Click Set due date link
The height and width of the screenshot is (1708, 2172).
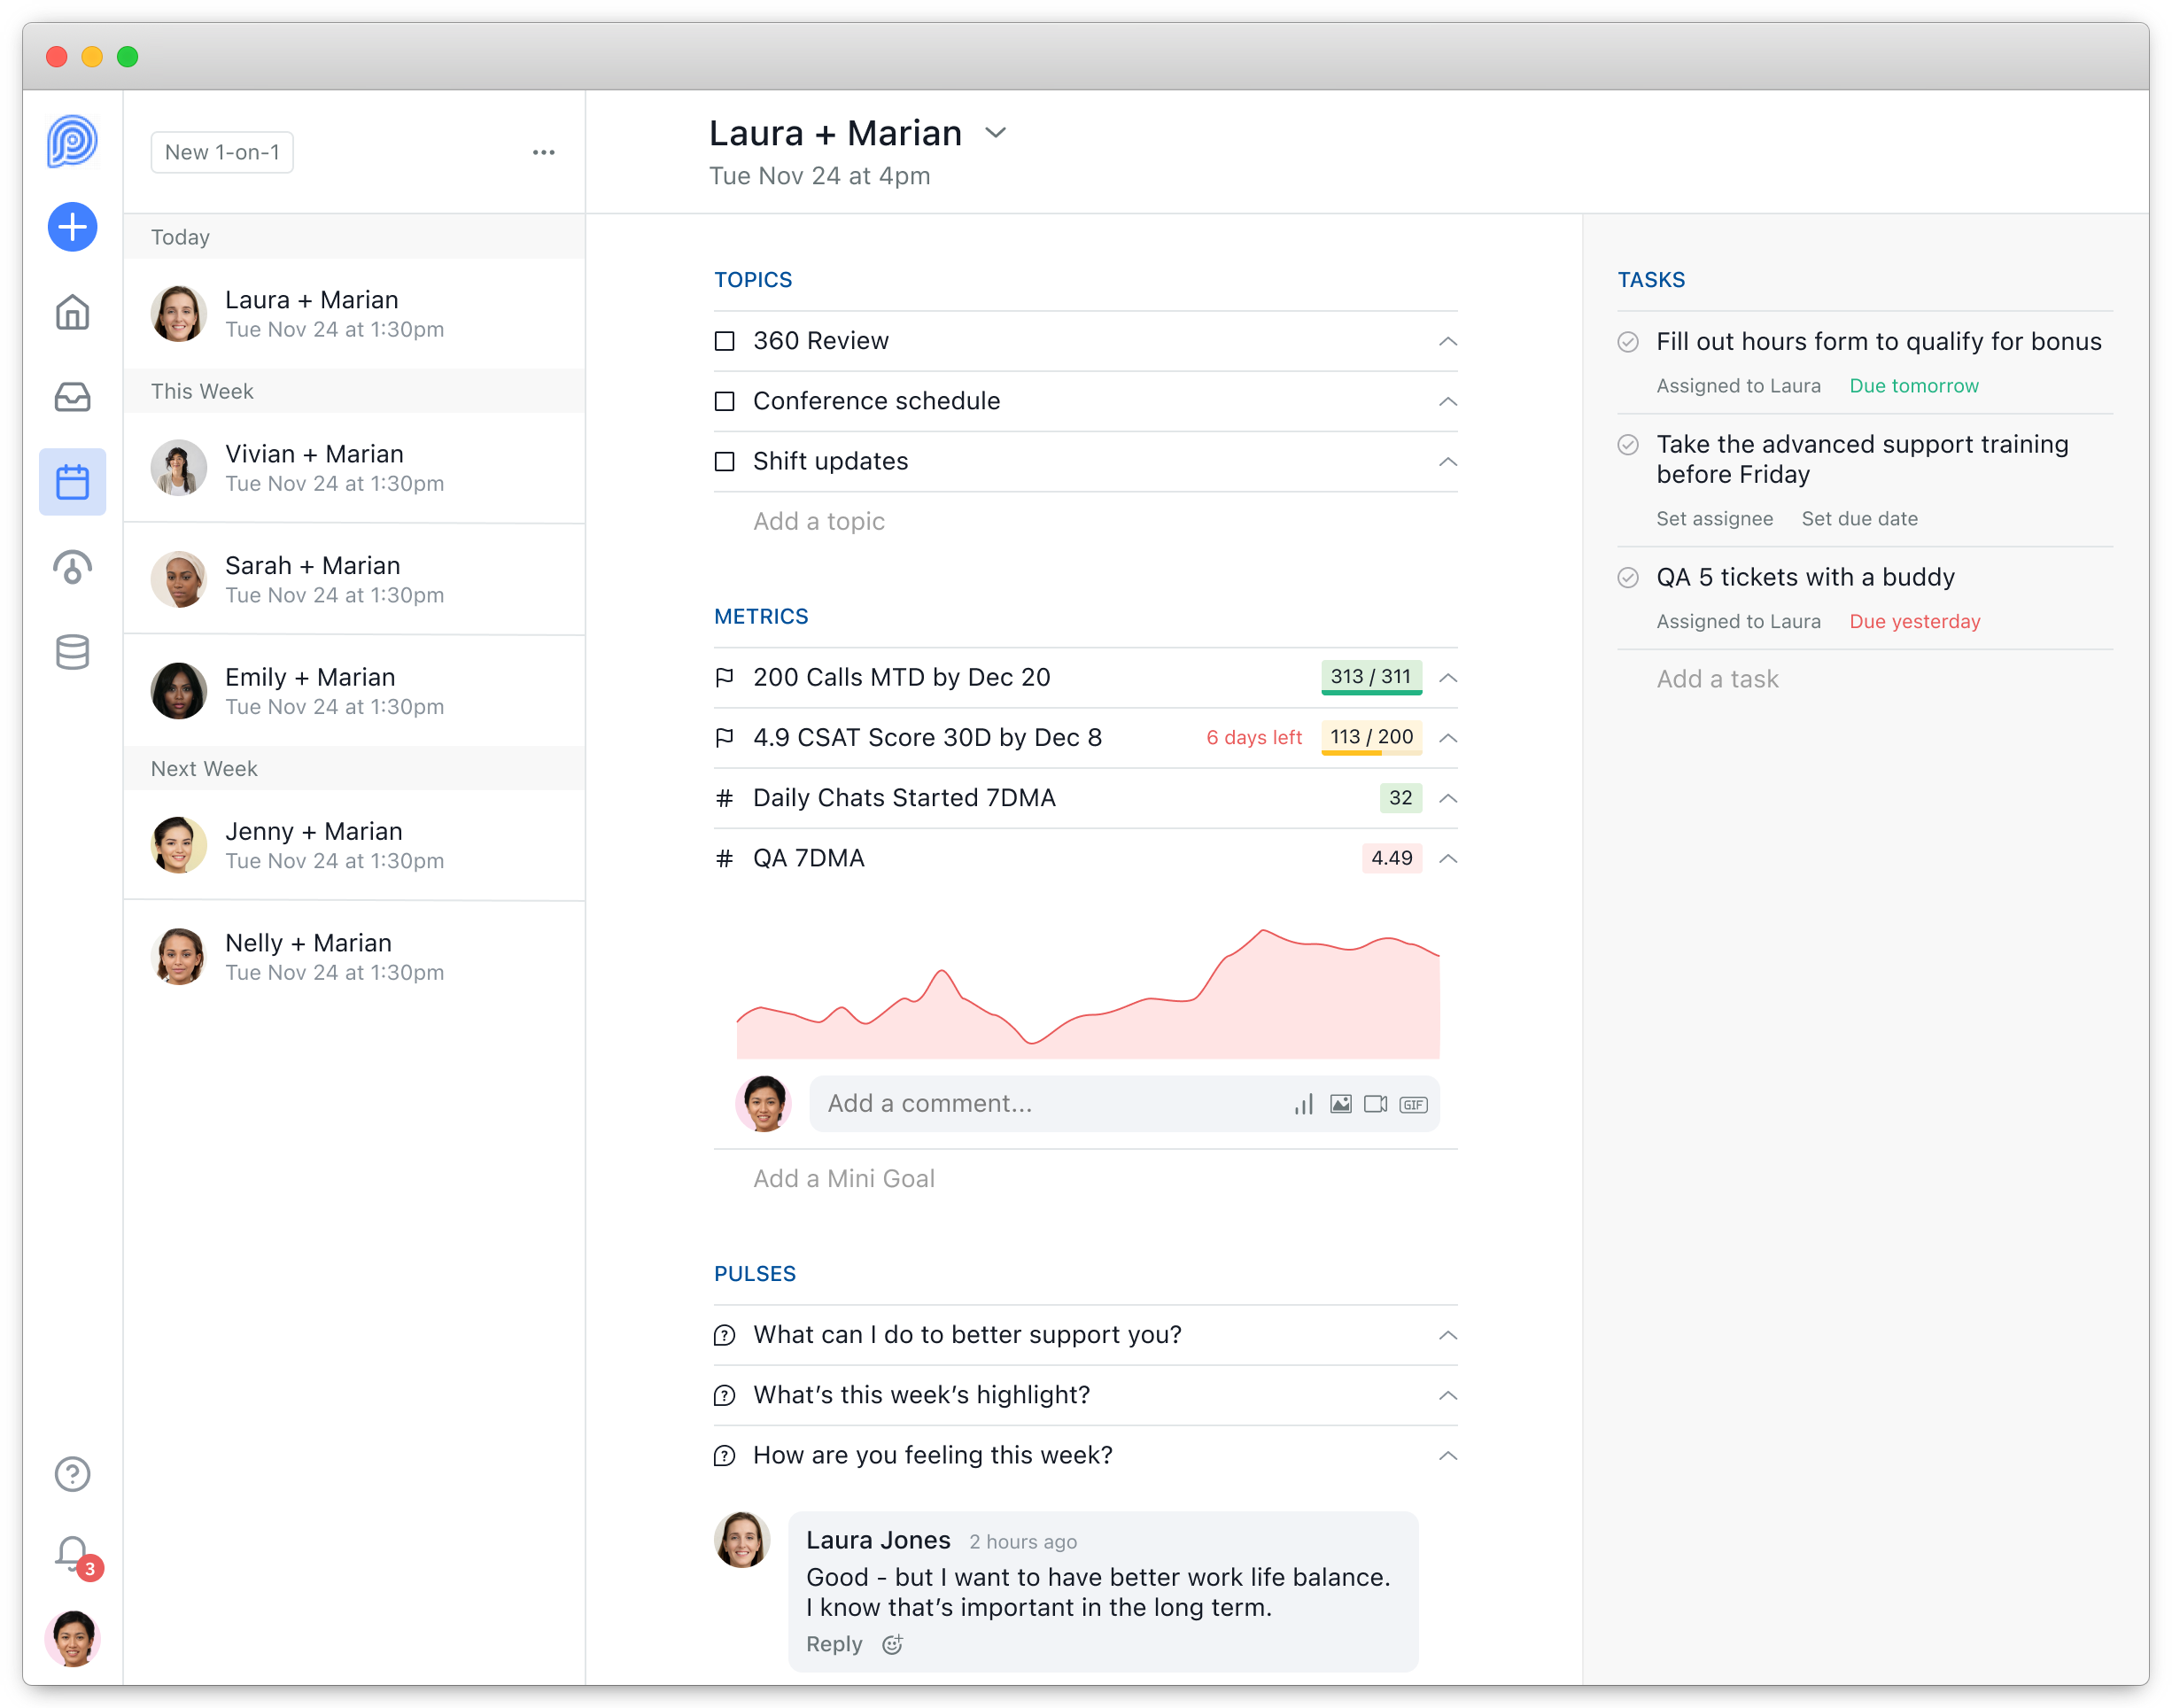coord(1859,519)
